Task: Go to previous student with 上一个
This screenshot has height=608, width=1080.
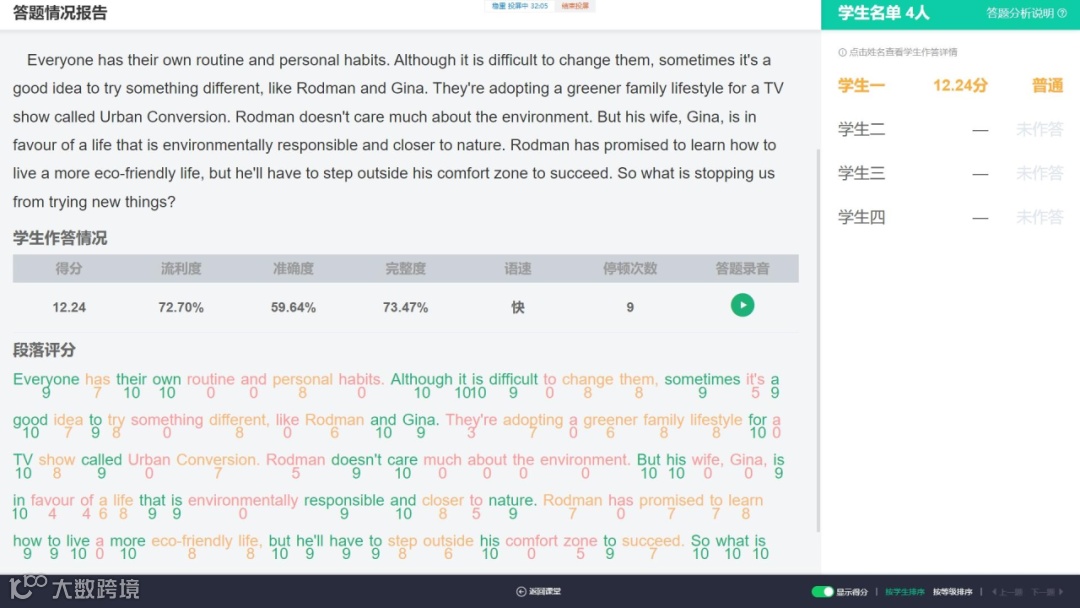Action: [1007, 591]
